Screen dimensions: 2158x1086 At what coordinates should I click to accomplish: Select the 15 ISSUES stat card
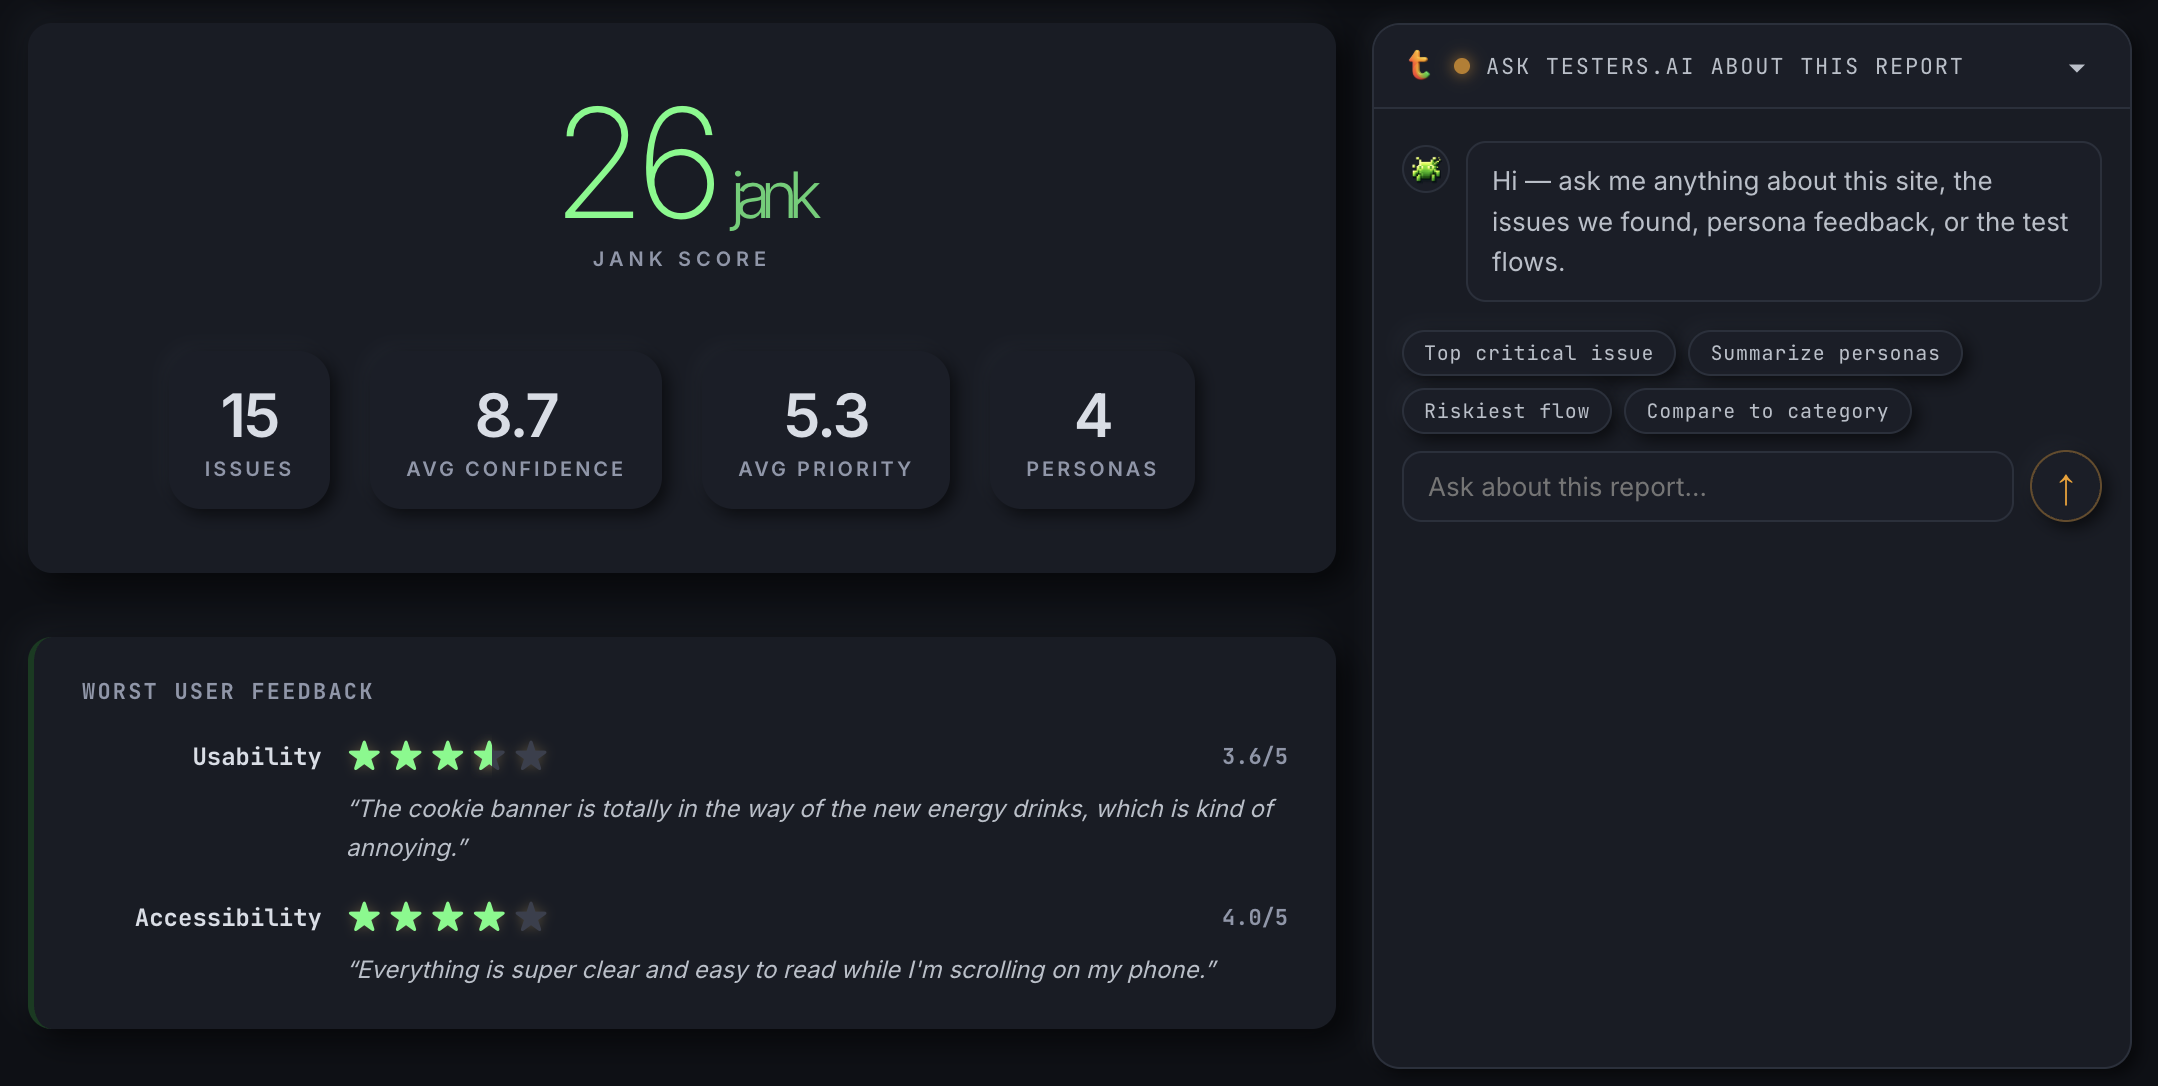click(x=248, y=431)
